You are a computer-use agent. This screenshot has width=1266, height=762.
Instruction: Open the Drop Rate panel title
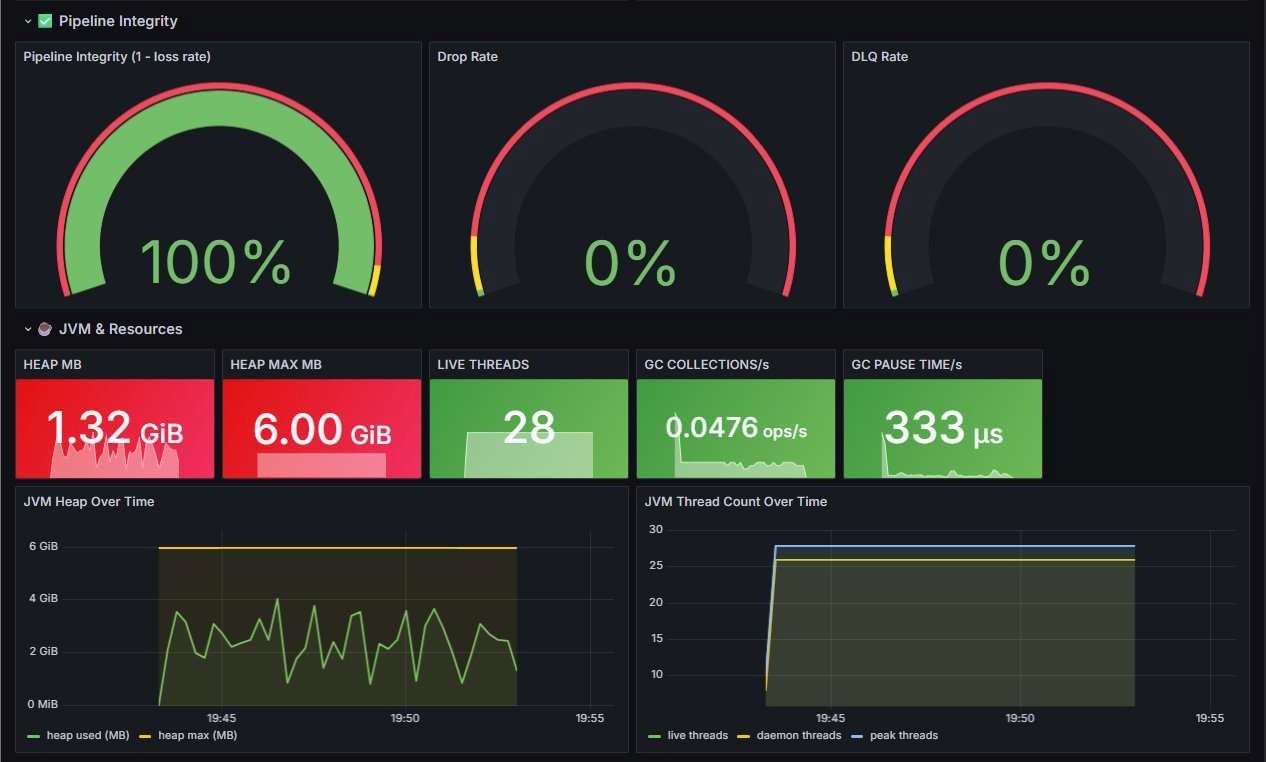467,57
